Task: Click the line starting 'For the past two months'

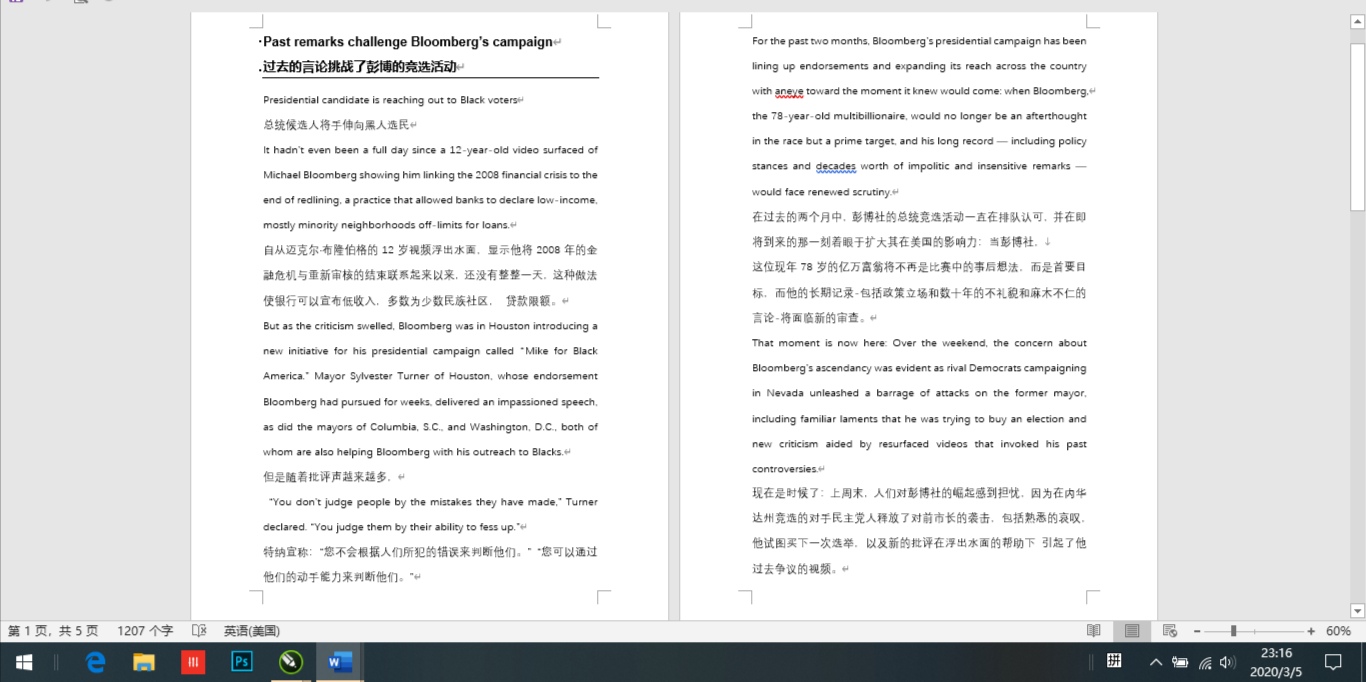Action: [x=919, y=41]
